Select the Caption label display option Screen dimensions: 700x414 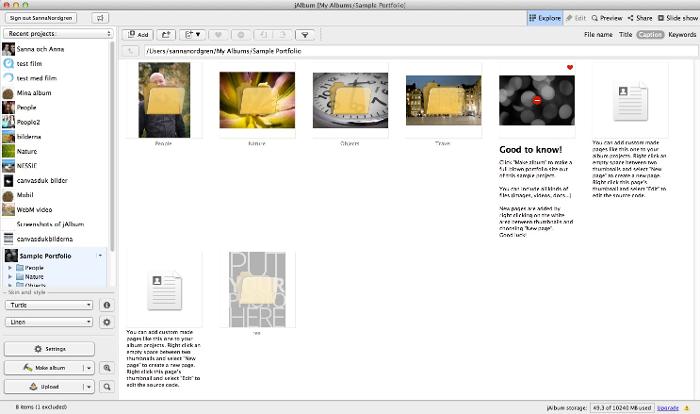[x=650, y=34]
